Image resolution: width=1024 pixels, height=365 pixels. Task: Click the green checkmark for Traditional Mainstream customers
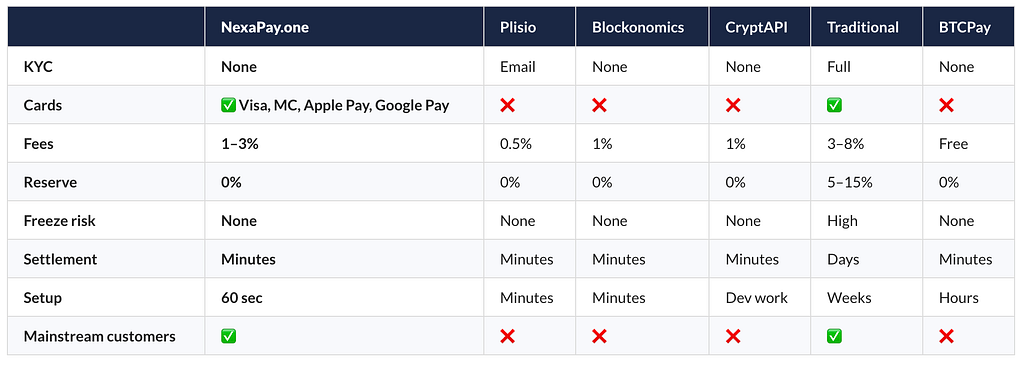pos(834,336)
